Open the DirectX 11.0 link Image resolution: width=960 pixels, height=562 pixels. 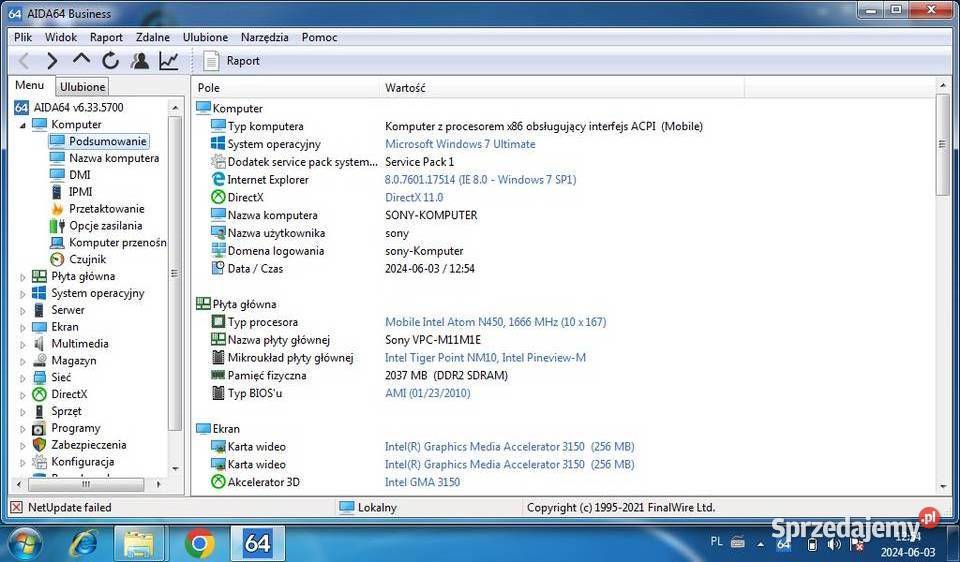click(414, 197)
